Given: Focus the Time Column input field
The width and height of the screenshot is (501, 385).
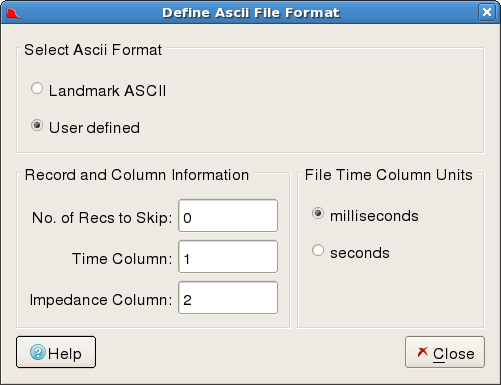Looking at the screenshot, I should click(228, 257).
